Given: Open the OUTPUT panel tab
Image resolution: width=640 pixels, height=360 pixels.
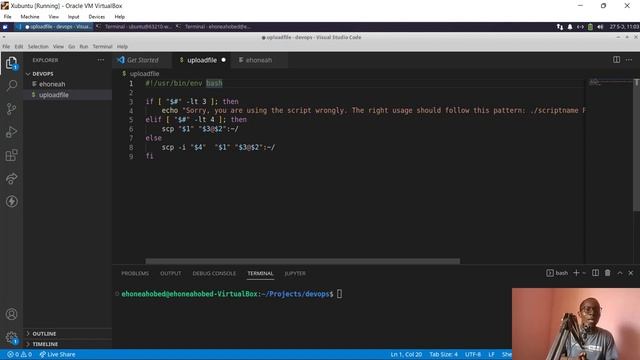Looking at the screenshot, I should tap(171, 273).
